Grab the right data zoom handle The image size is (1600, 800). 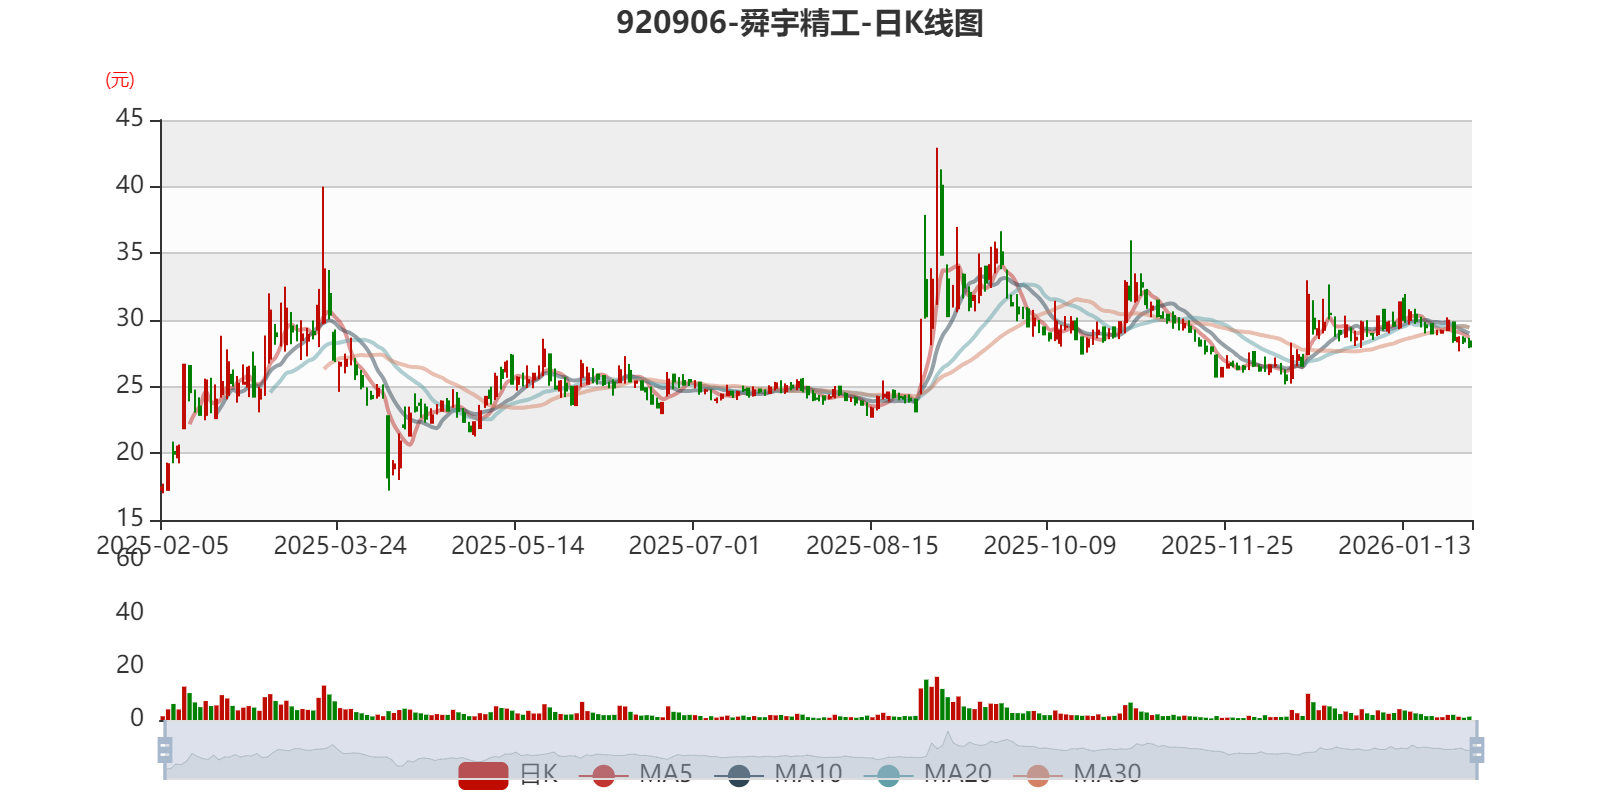click(1477, 749)
